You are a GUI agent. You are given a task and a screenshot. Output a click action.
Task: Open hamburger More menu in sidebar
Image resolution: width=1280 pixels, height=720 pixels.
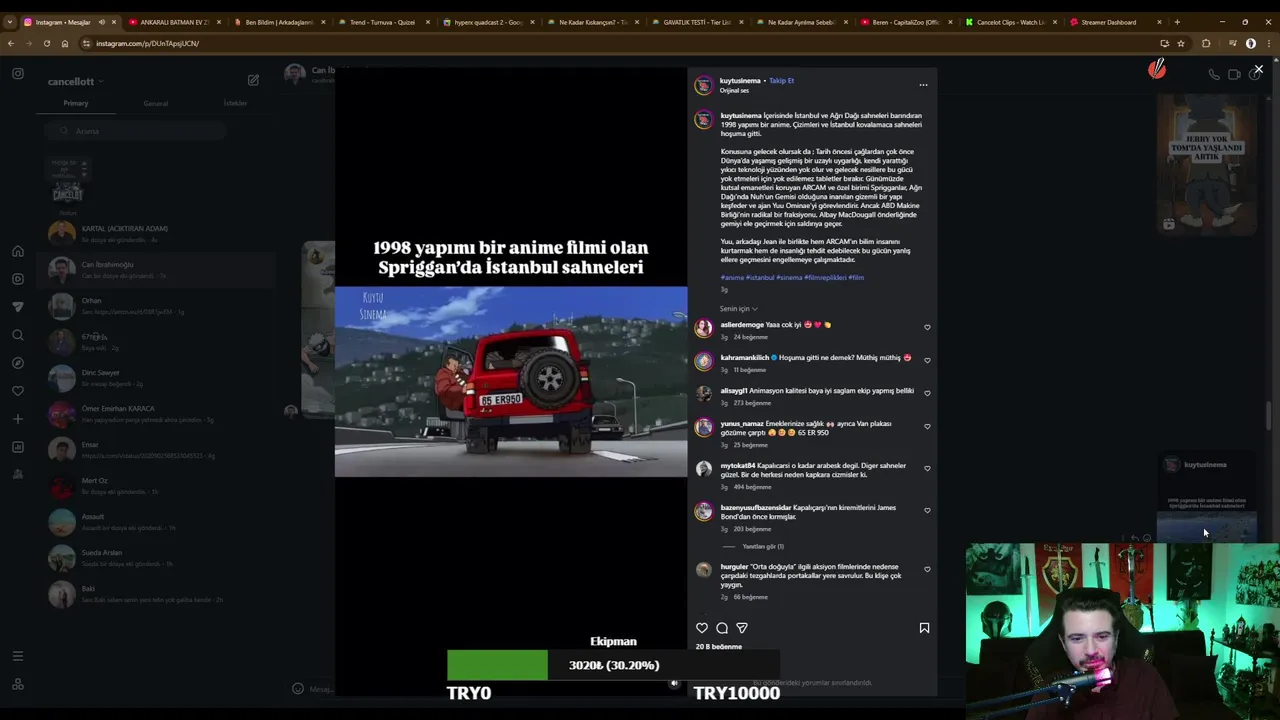[18, 656]
